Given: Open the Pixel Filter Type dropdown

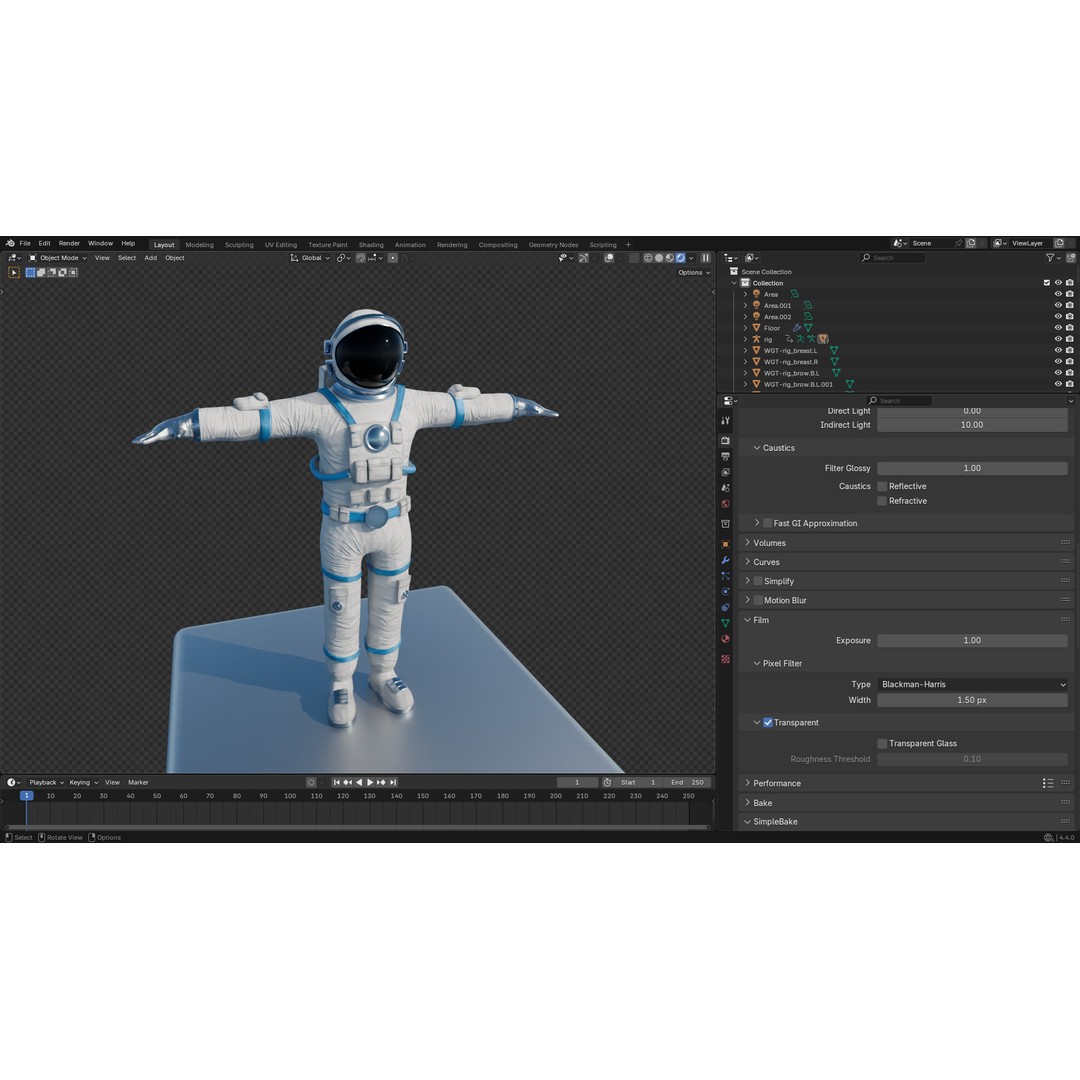Looking at the screenshot, I should pos(970,684).
